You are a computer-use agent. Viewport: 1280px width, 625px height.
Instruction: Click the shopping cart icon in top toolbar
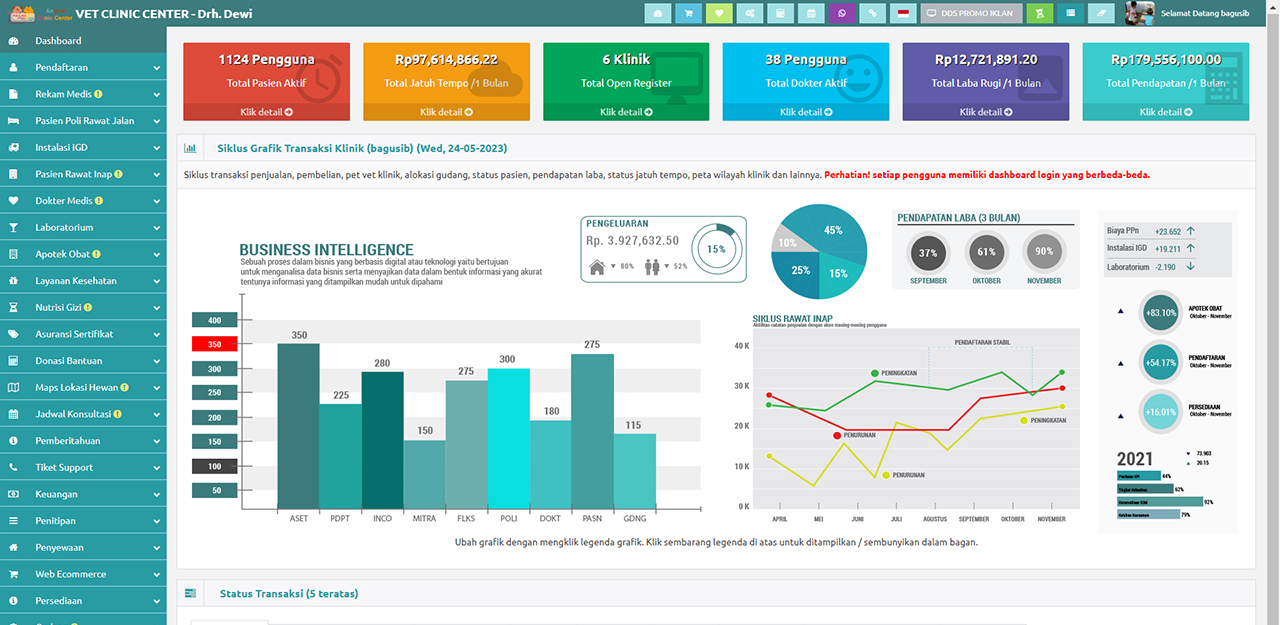(688, 13)
